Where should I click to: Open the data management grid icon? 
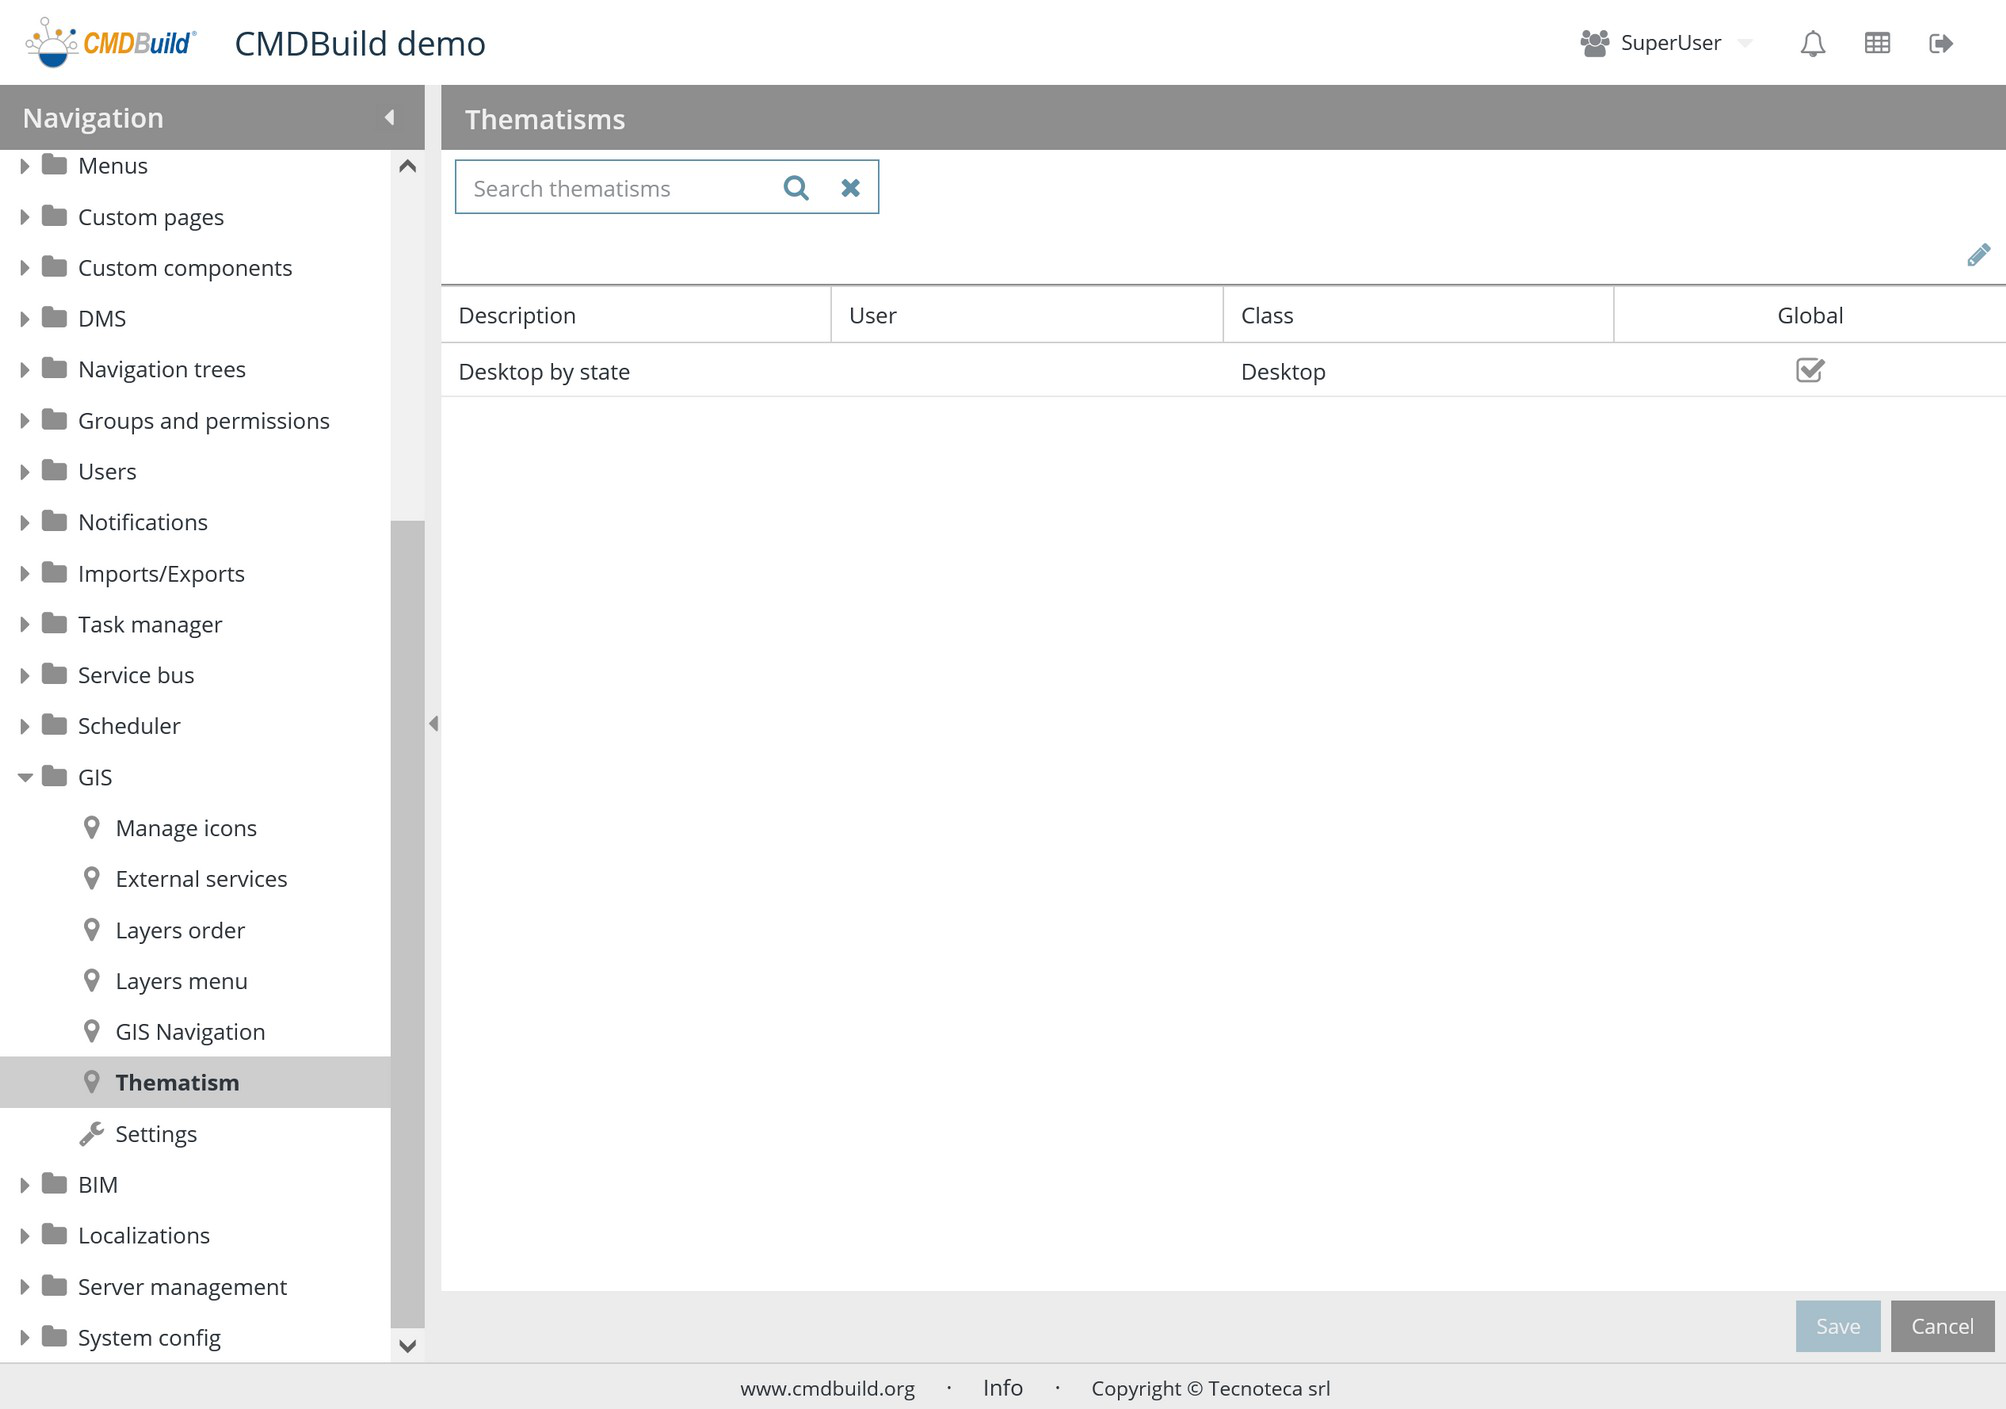(x=1877, y=43)
